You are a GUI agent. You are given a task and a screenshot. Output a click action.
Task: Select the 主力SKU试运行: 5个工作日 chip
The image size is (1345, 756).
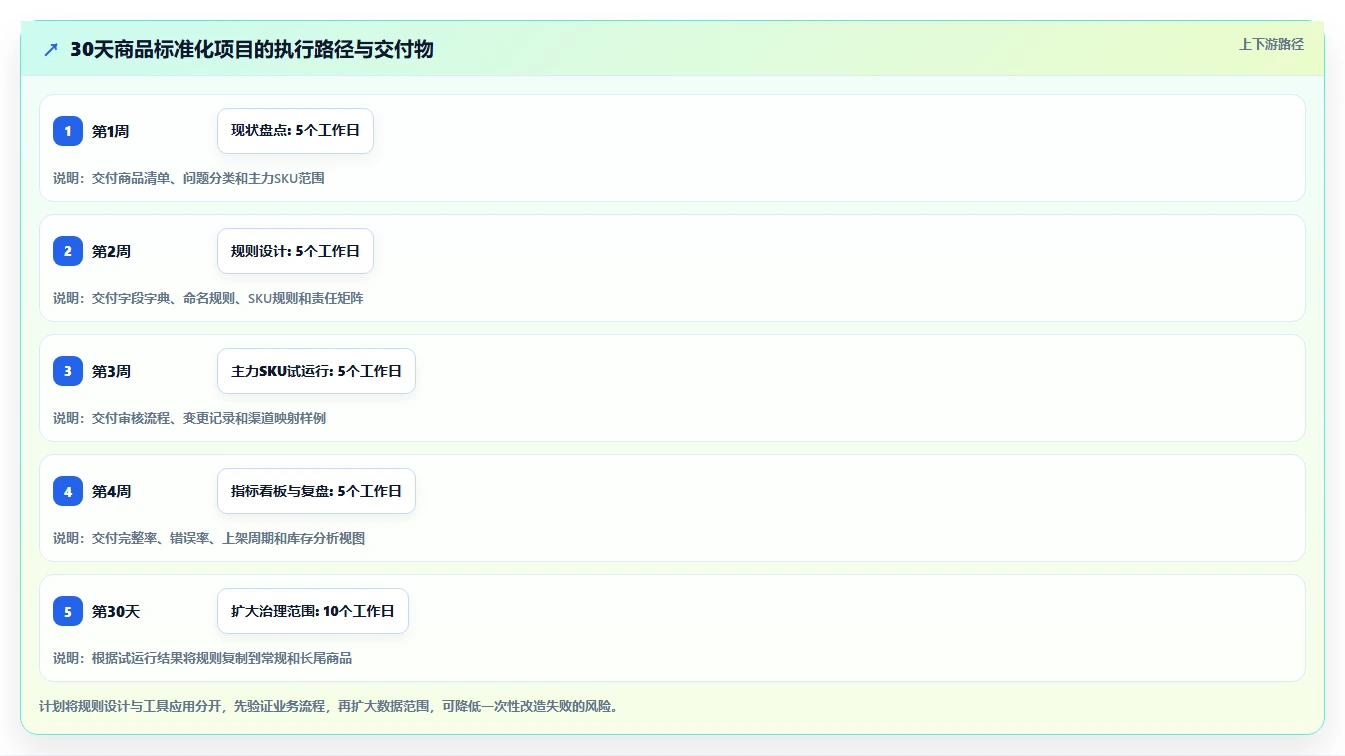[x=316, y=371]
